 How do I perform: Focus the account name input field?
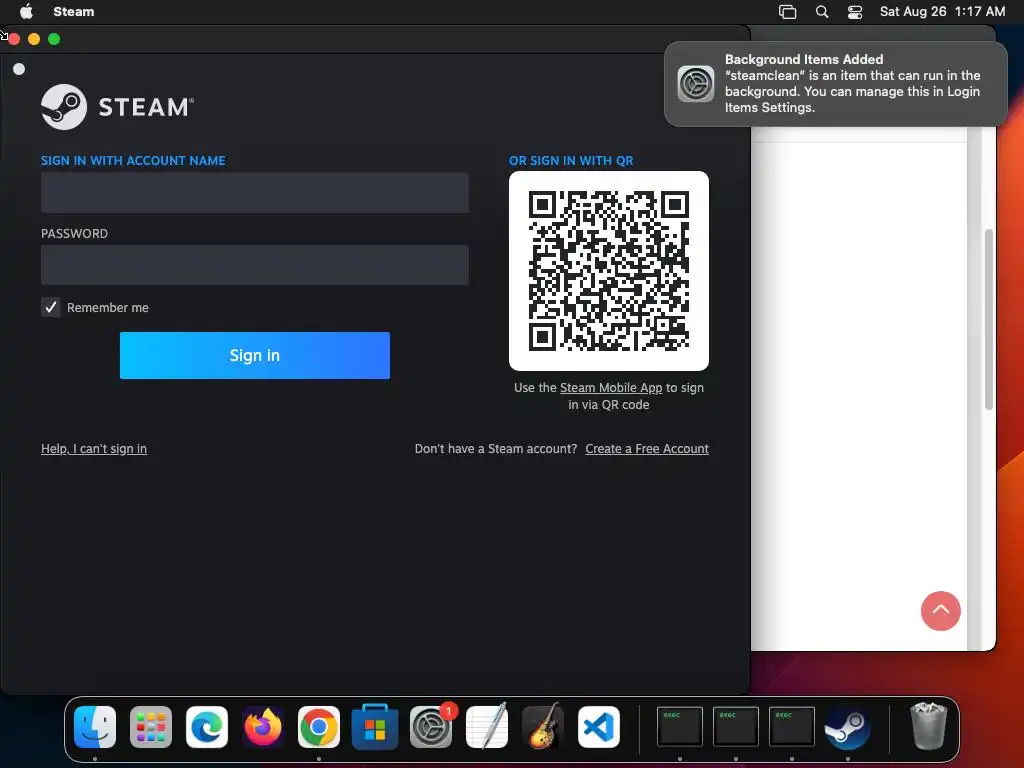(x=255, y=193)
